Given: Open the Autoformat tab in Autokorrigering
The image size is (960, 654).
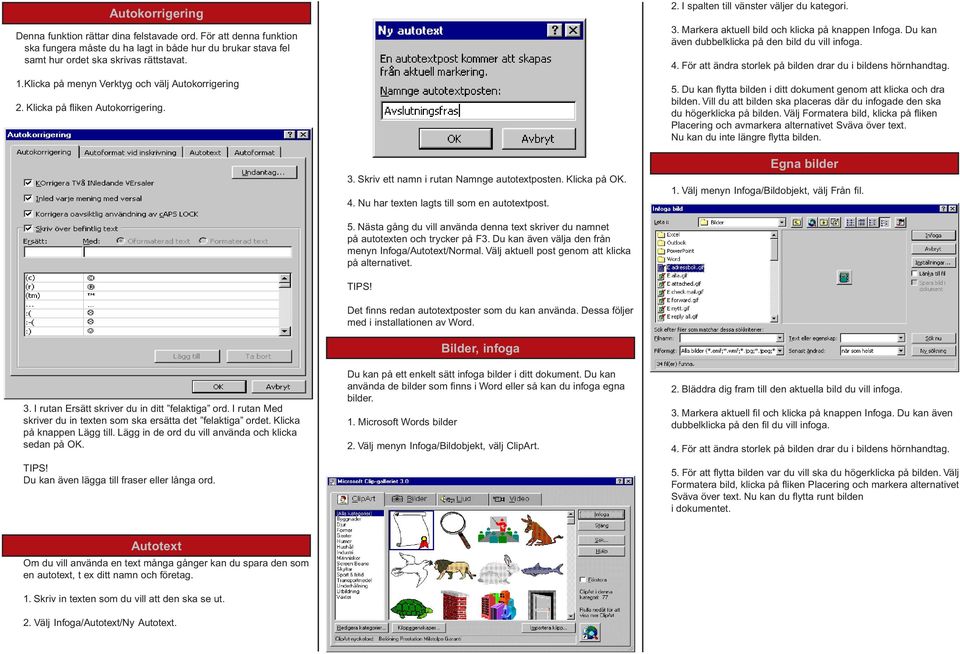Looking at the screenshot, I should tap(254, 152).
